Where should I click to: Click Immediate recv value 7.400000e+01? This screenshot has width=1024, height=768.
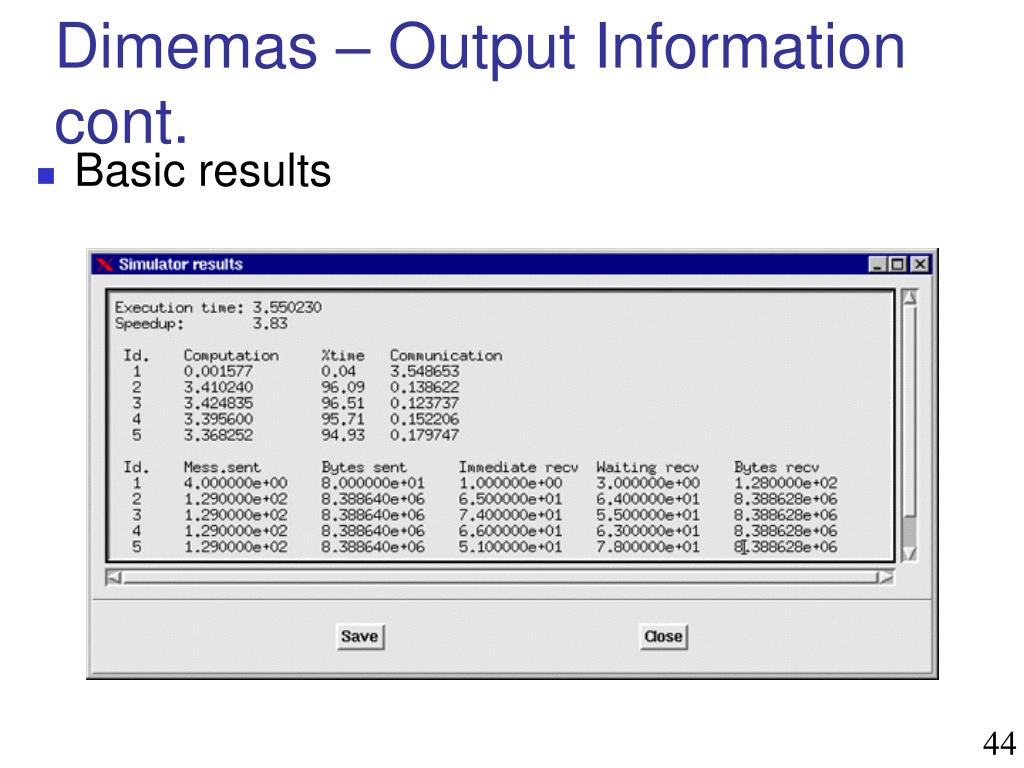(x=510, y=515)
